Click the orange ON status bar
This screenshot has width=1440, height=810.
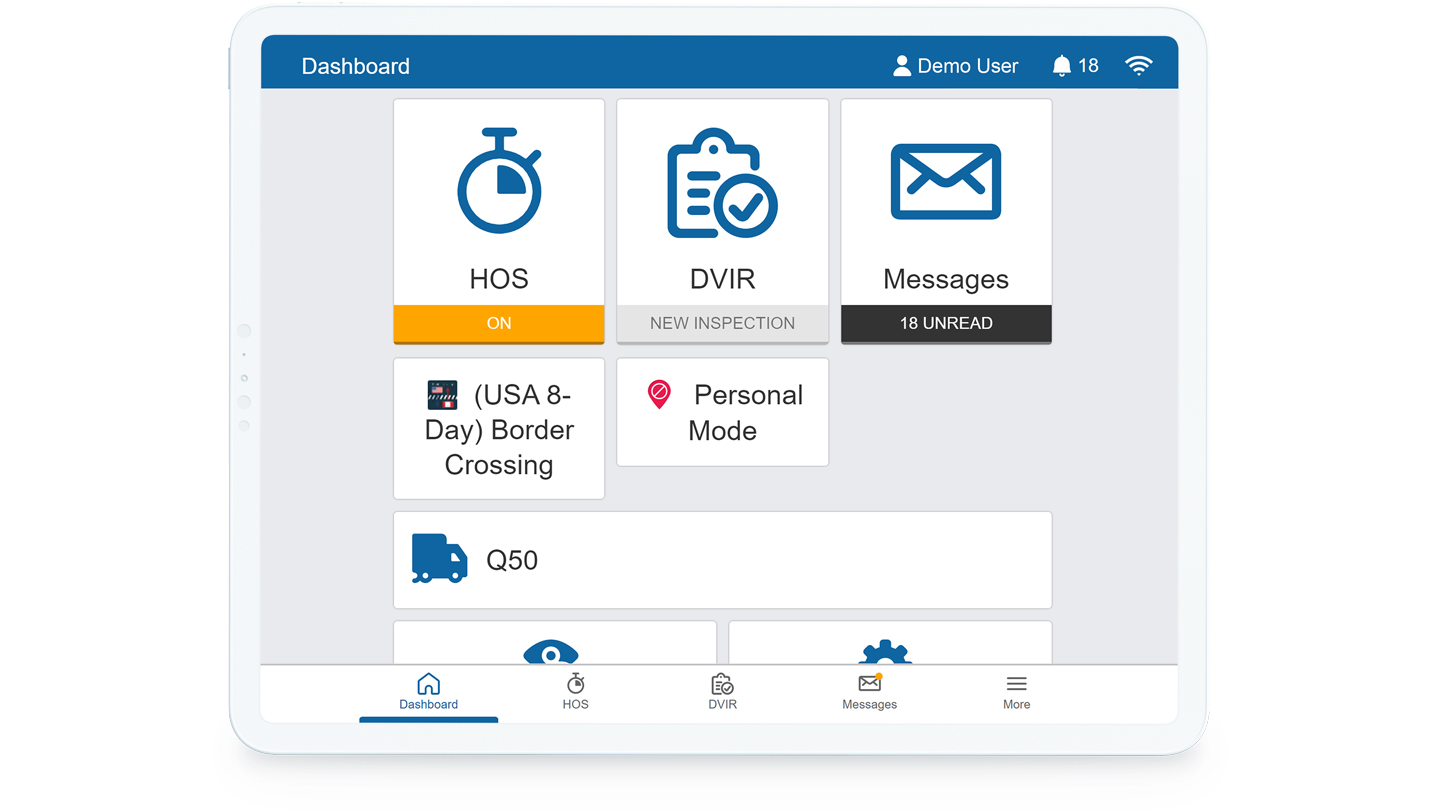click(x=499, y=323)
